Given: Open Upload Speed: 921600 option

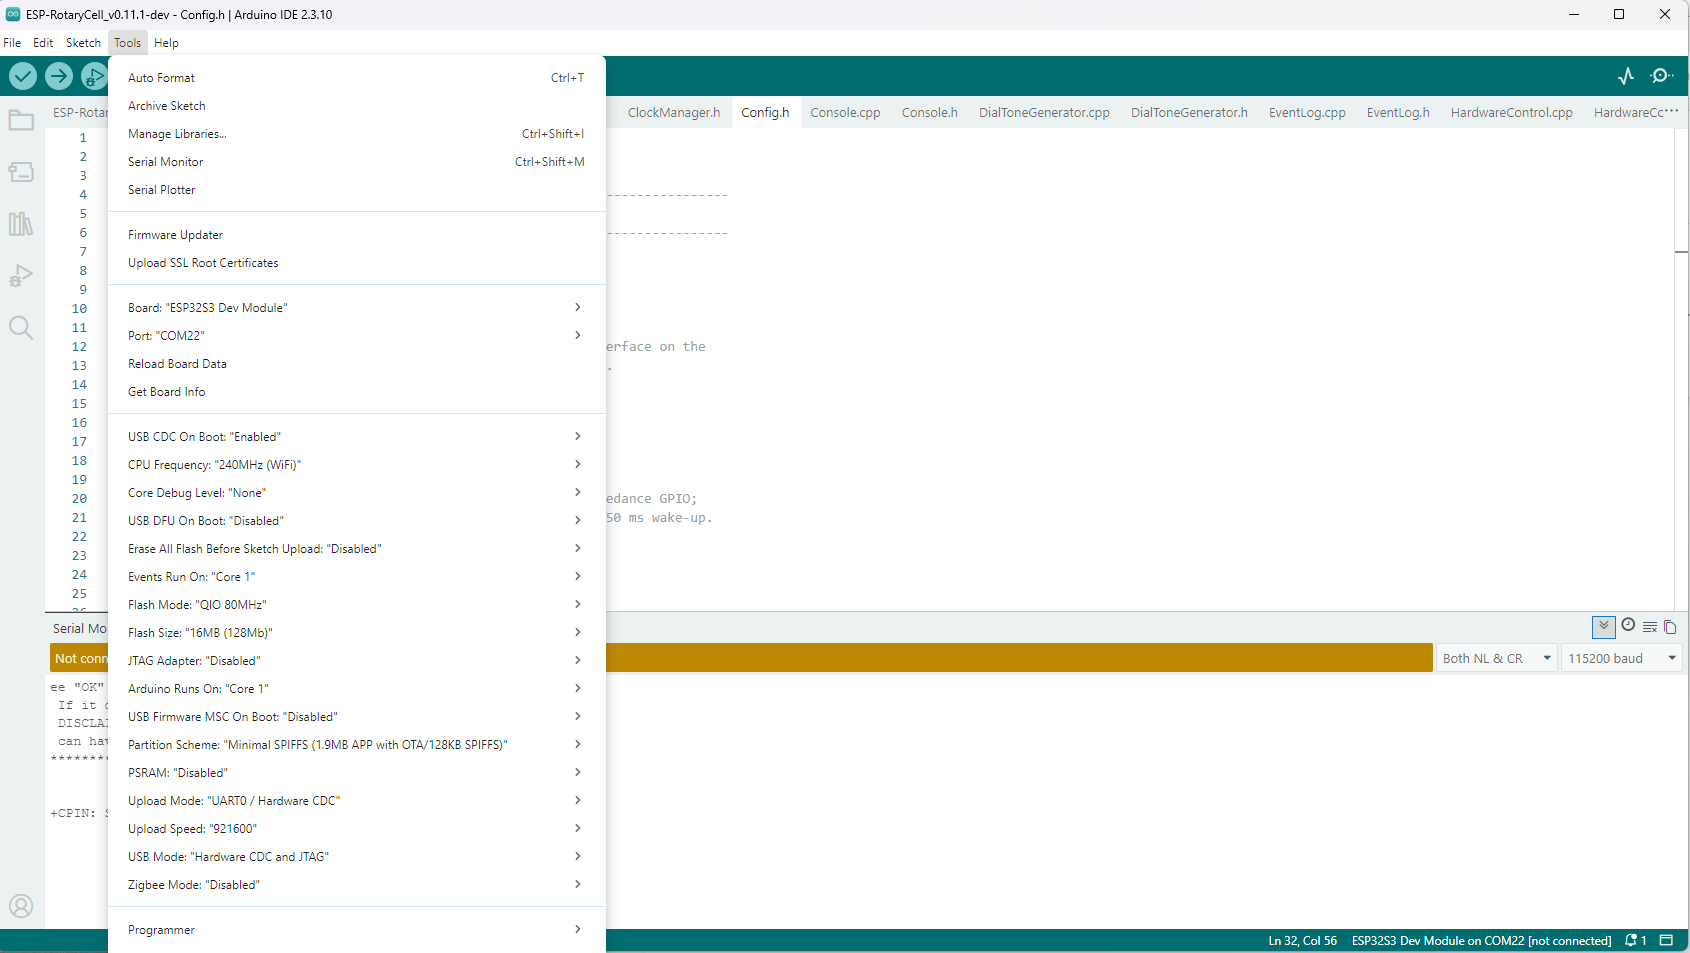Looking at the screenshot, I should point(356,829).
